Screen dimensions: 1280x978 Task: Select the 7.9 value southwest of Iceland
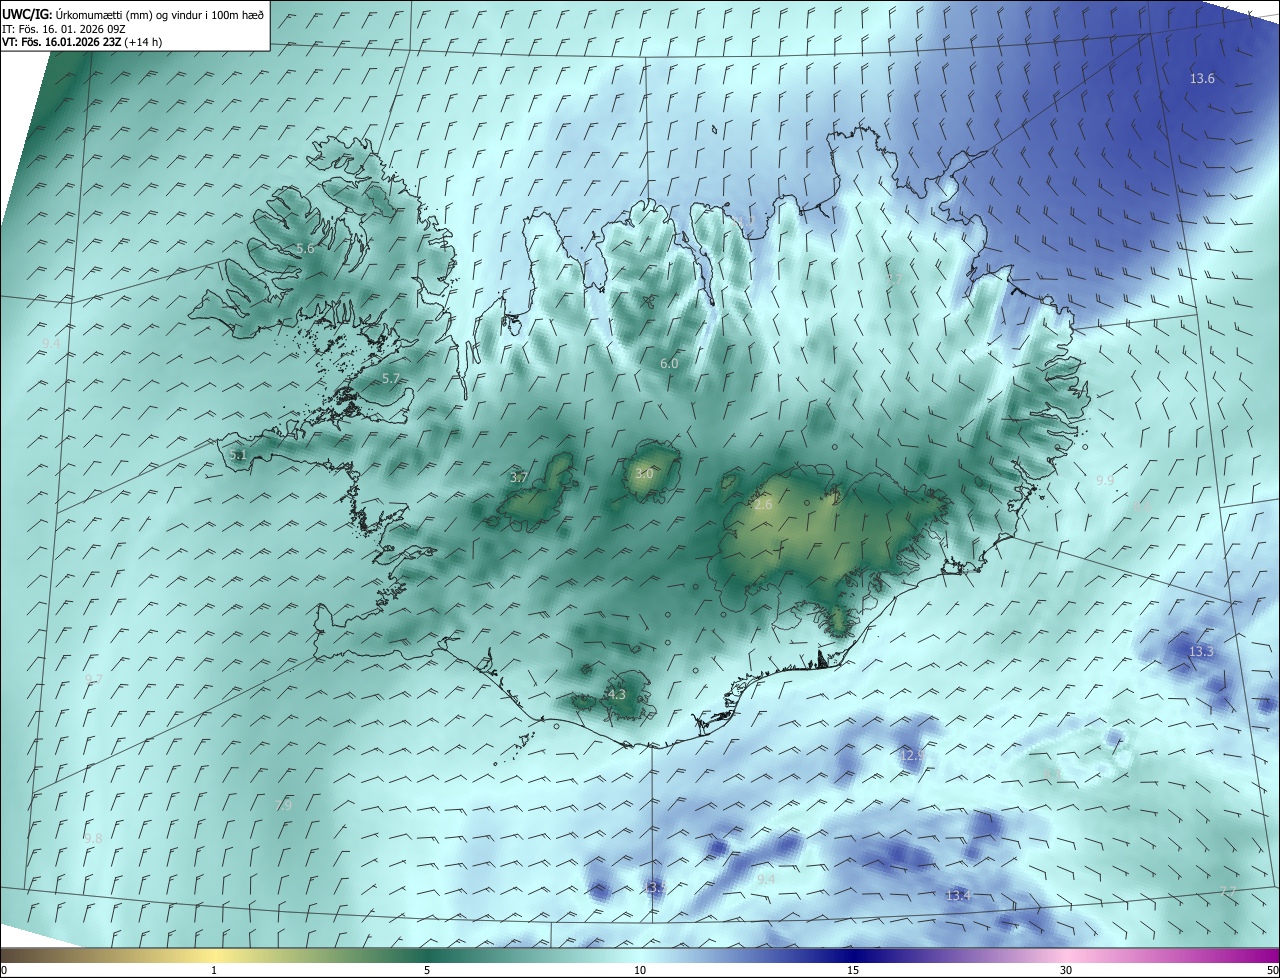283,805
